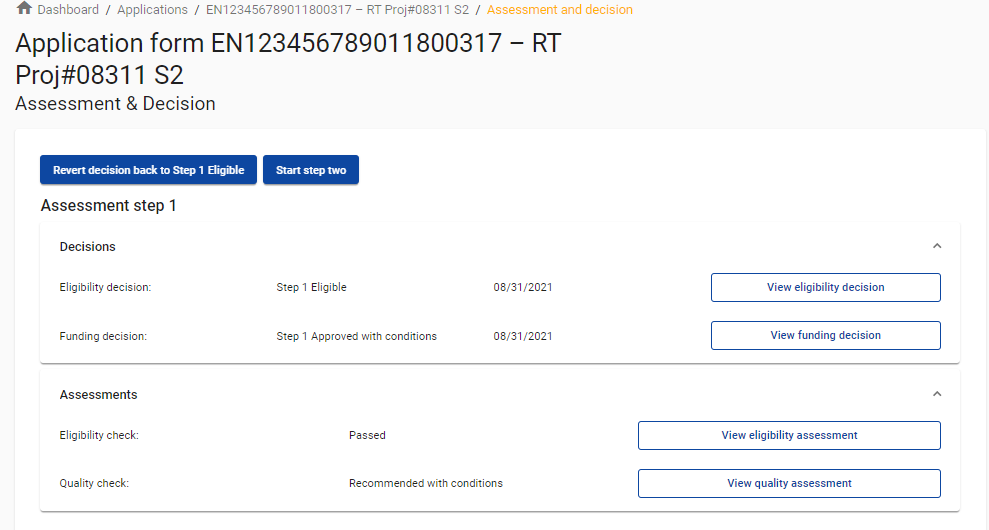This screenshot has width=989, height=530.
Task: Click the View quality assessment button
Action: coord(789,483)
